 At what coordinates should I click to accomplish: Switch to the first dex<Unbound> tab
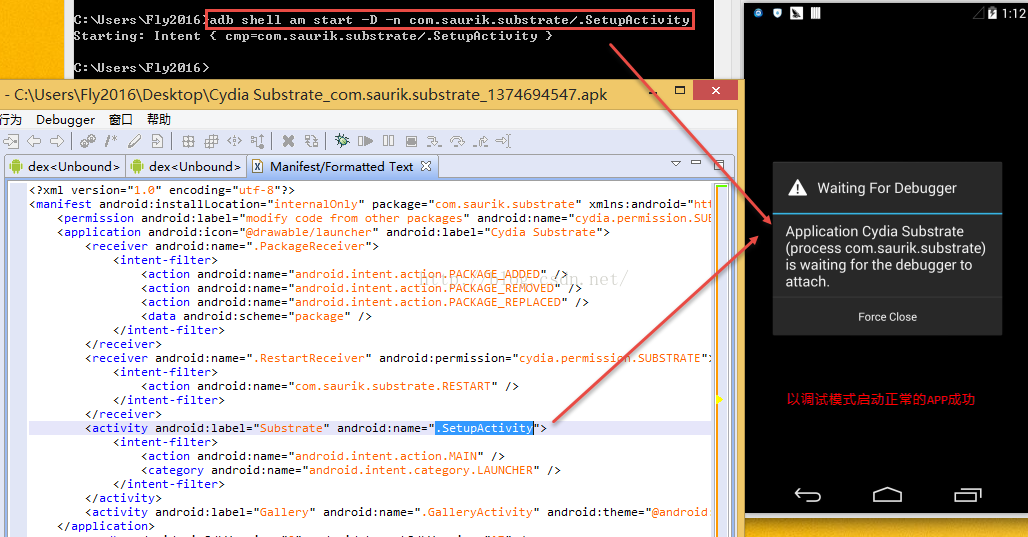pyautogui.click(x=65, y=167)
